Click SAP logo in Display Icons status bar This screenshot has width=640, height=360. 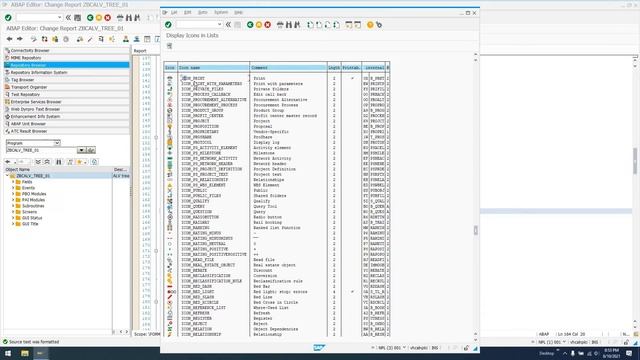(319, 348)
